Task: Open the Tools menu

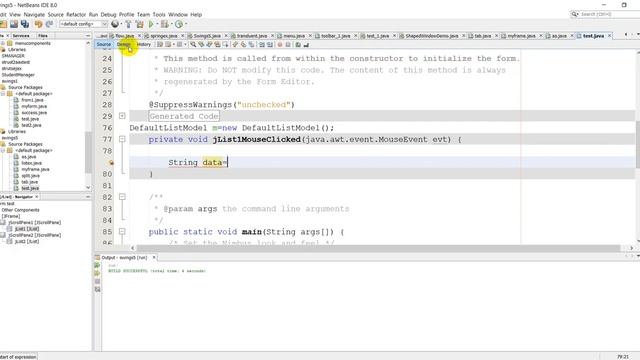Action: (x=159, y=14)
